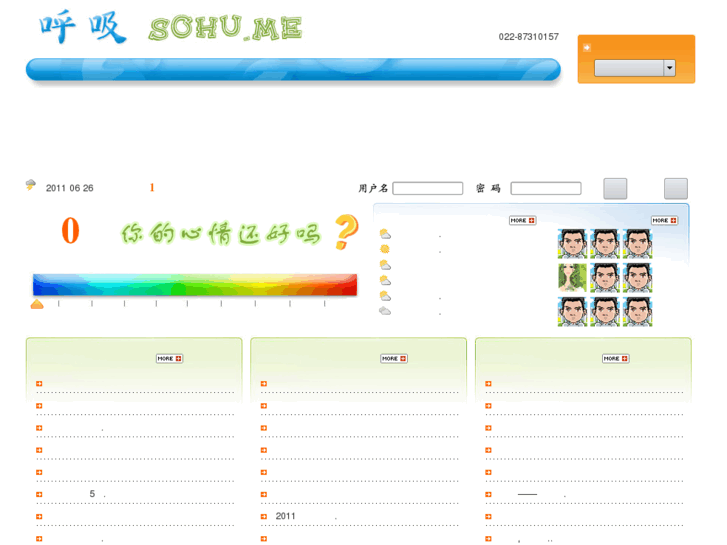
Task: Click the bright sun icon in the weather list
Action: pos(385,249)
